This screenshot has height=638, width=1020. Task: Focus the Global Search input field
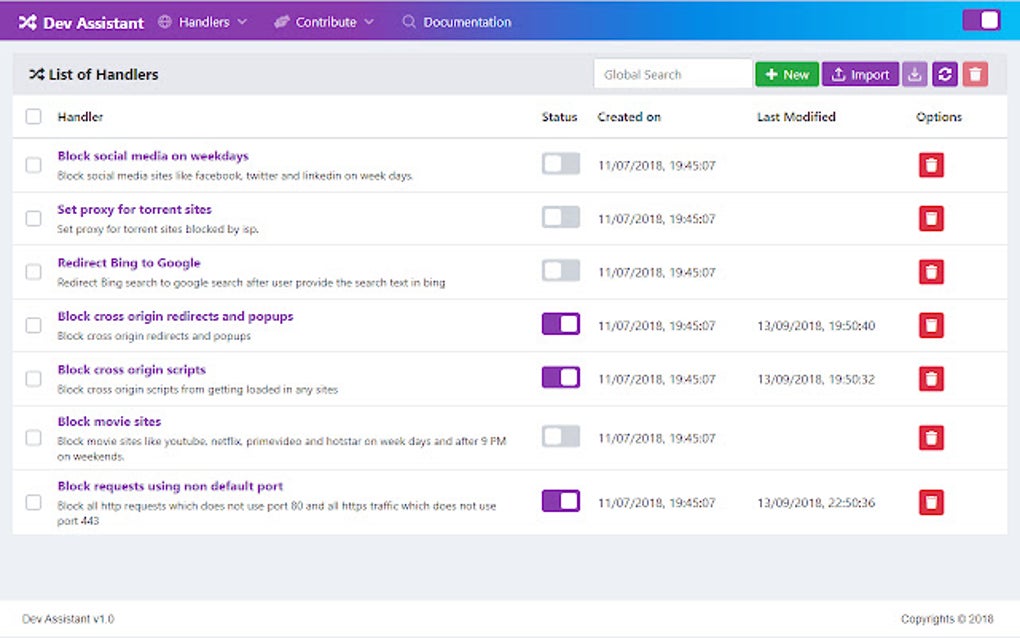click(x=673, y=74)
